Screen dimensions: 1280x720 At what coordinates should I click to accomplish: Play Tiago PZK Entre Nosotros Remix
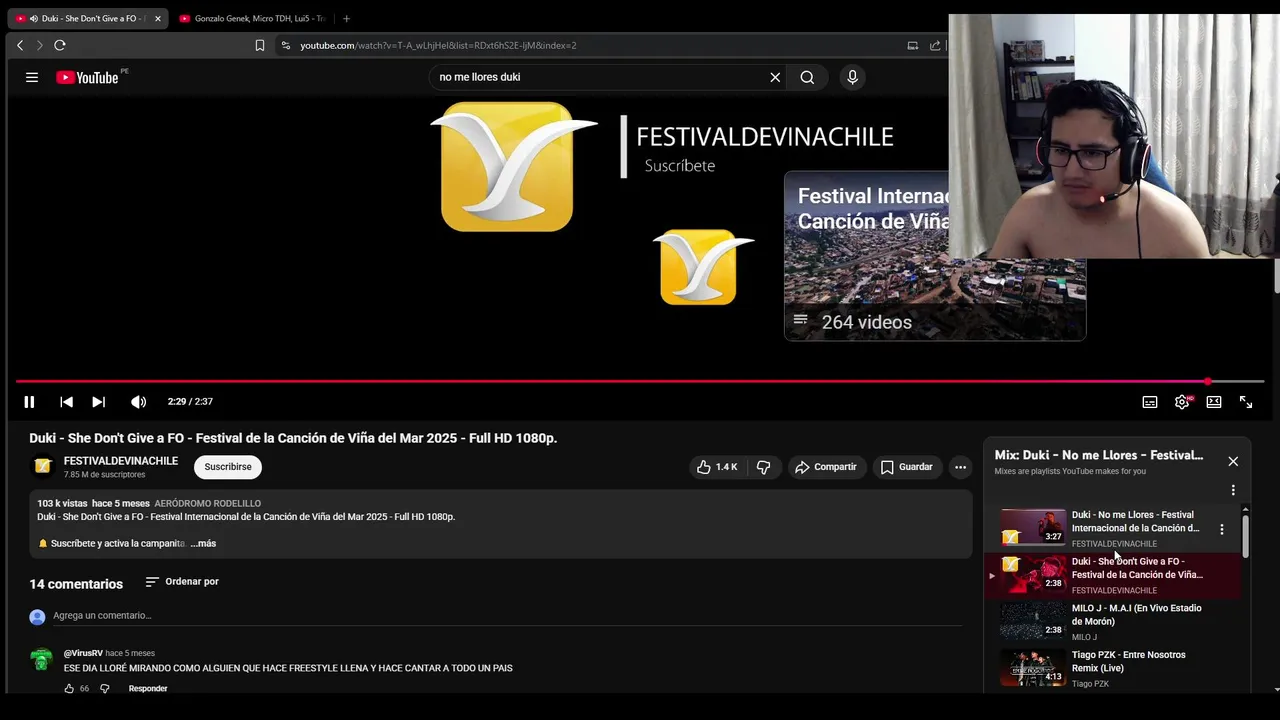1112,668
